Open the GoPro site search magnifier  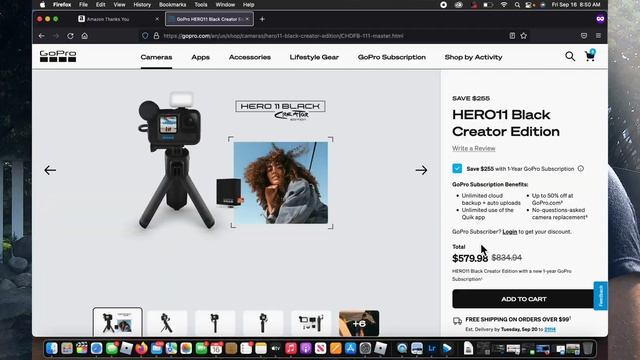pyautogui.click(x=570, y=56)
